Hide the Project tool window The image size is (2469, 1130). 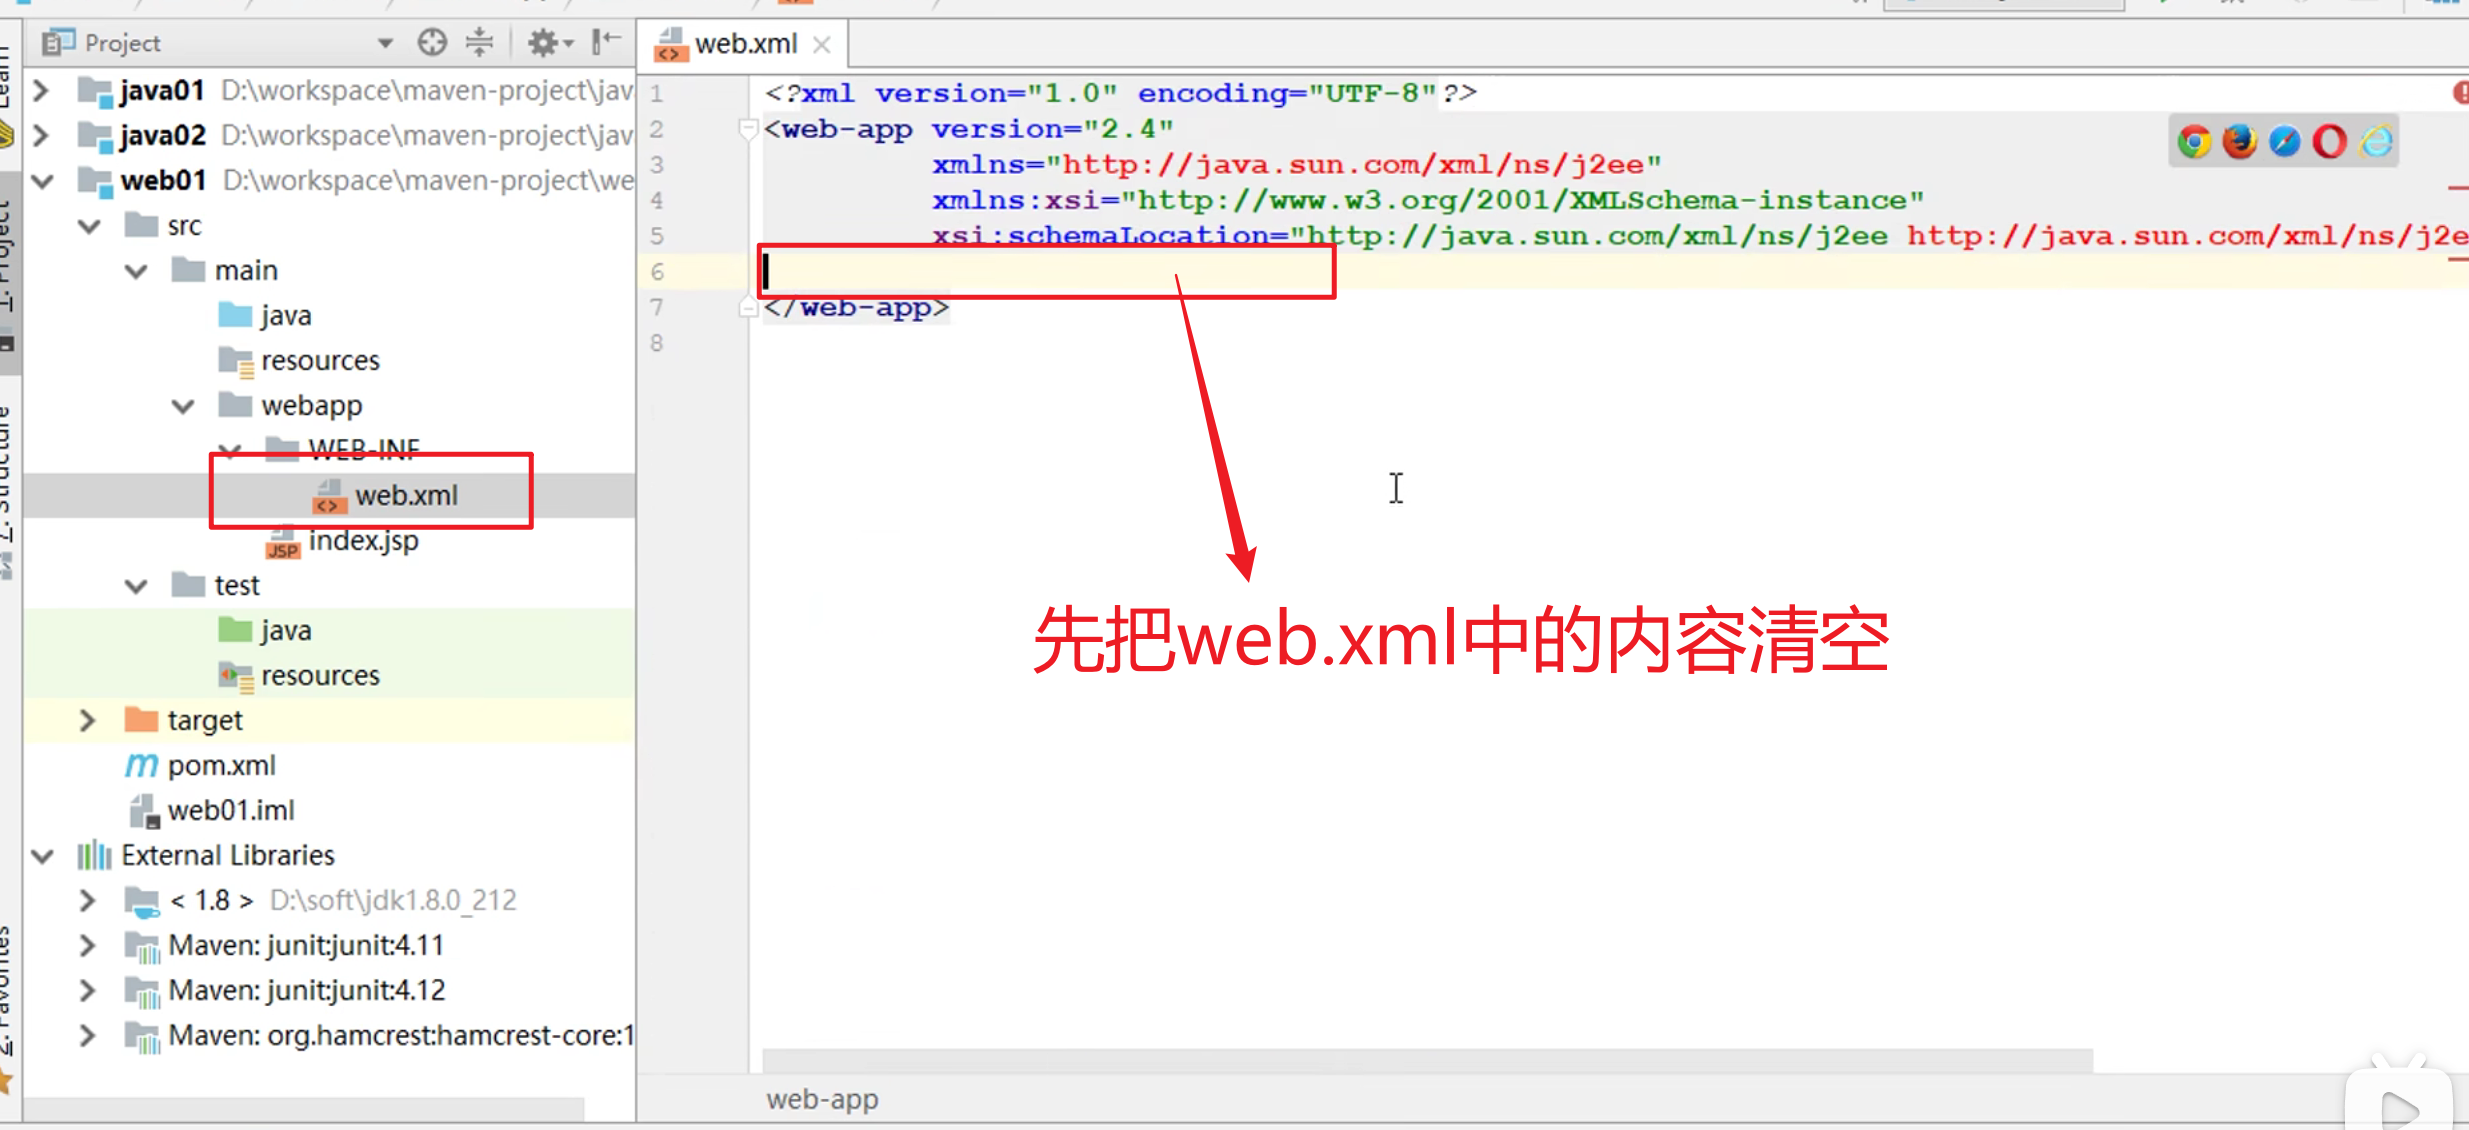point(605,42)
